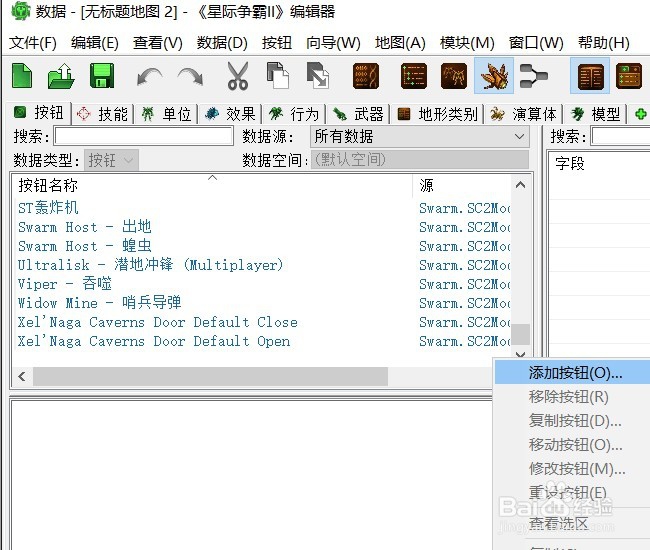
Task: Open the 窗口(W) menu
Action: tap(536, 43)
